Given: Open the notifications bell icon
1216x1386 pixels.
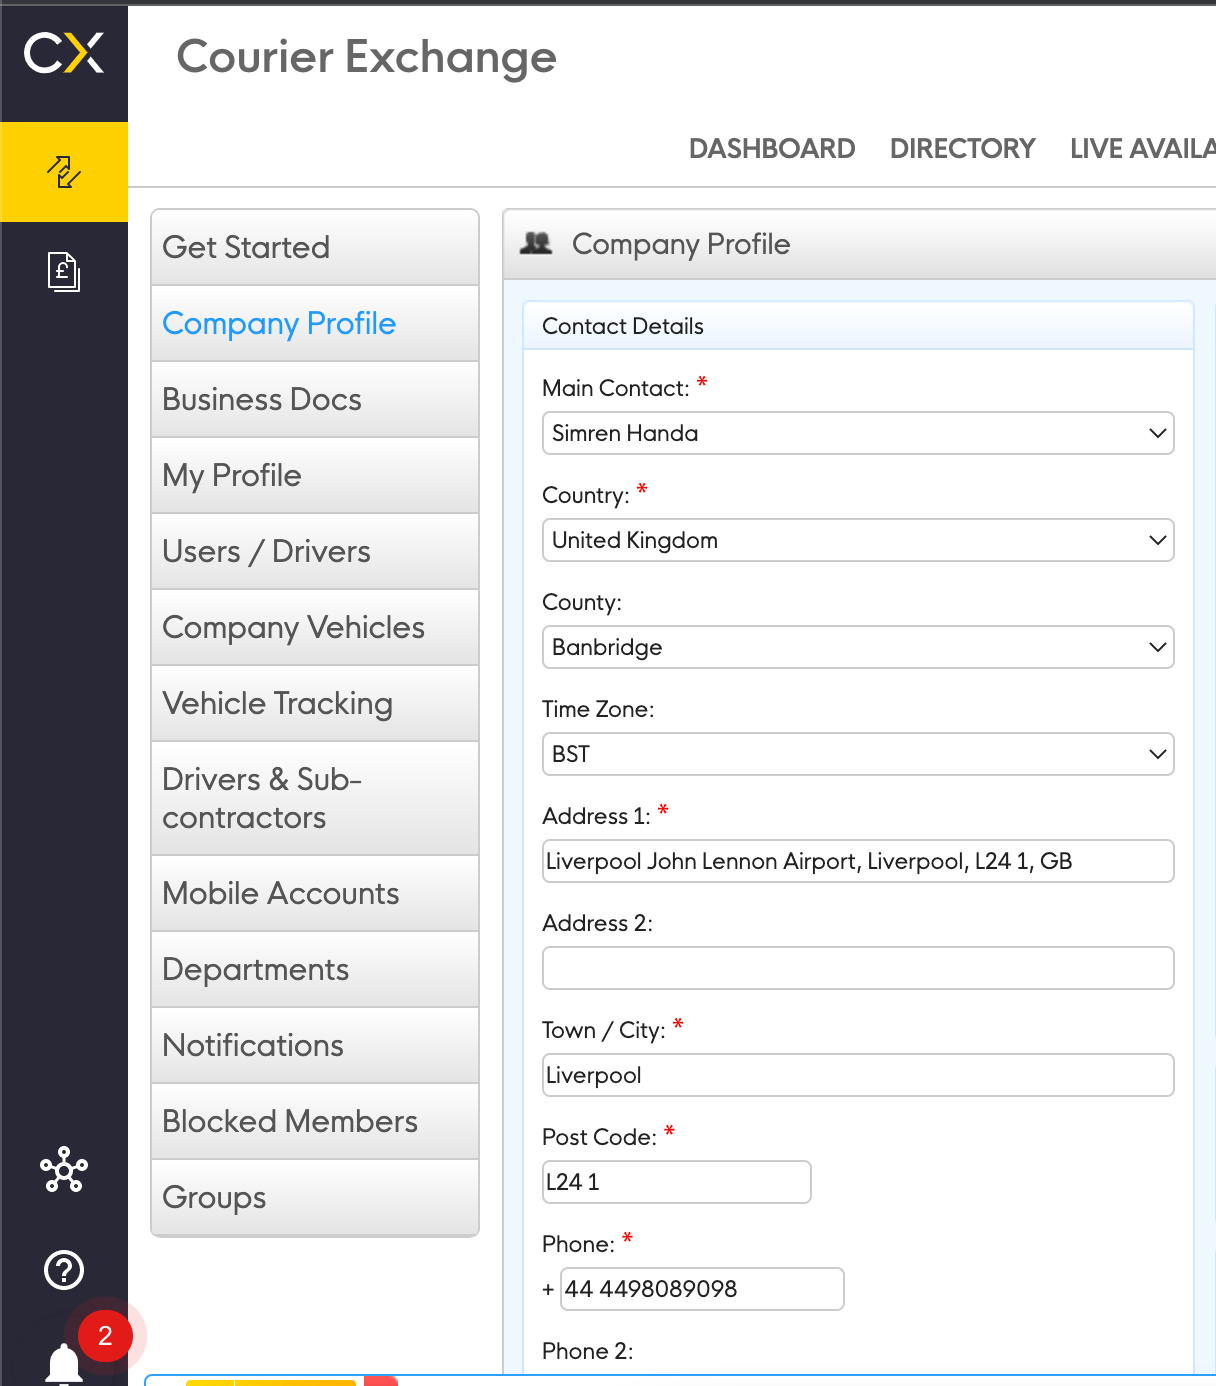Looking at the screenshot, I should 64,1364.
